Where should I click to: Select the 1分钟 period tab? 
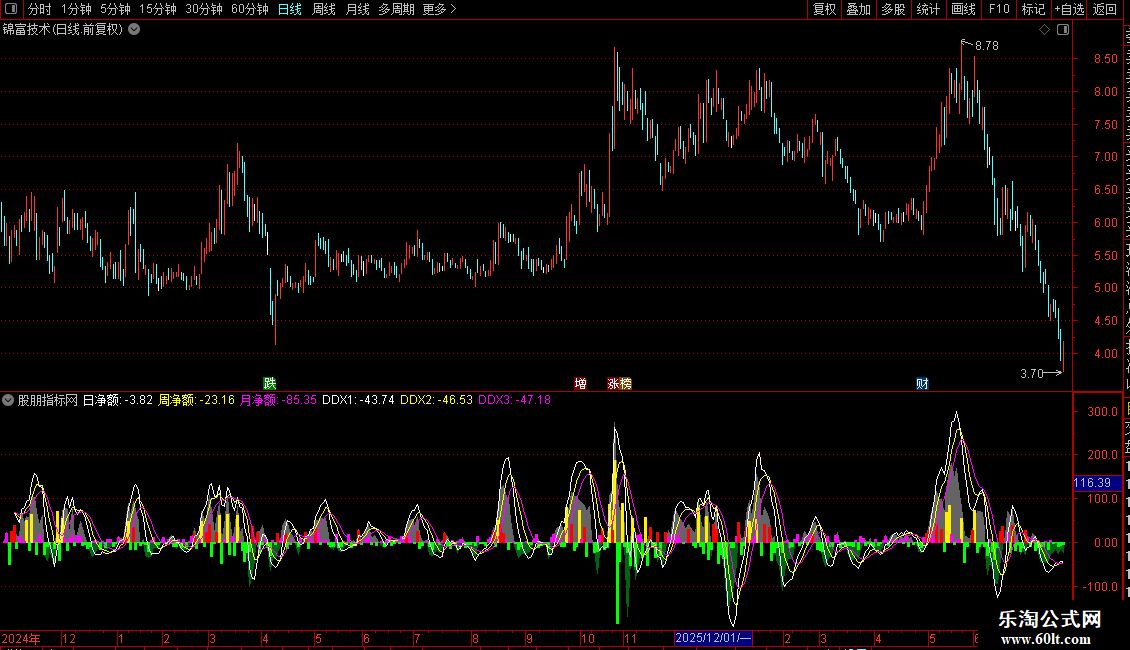(76, 9)
